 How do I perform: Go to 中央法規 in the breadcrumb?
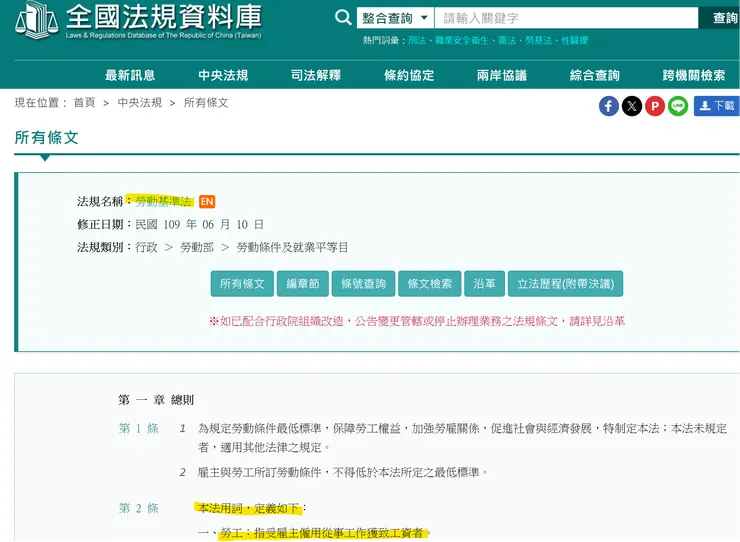pos(140,102)
